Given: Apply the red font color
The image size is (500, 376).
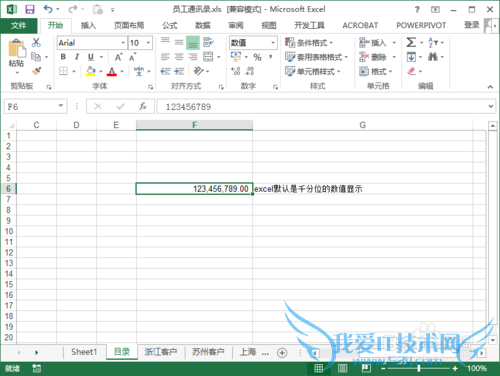Looking at the screenshot, I should (112, 71).
